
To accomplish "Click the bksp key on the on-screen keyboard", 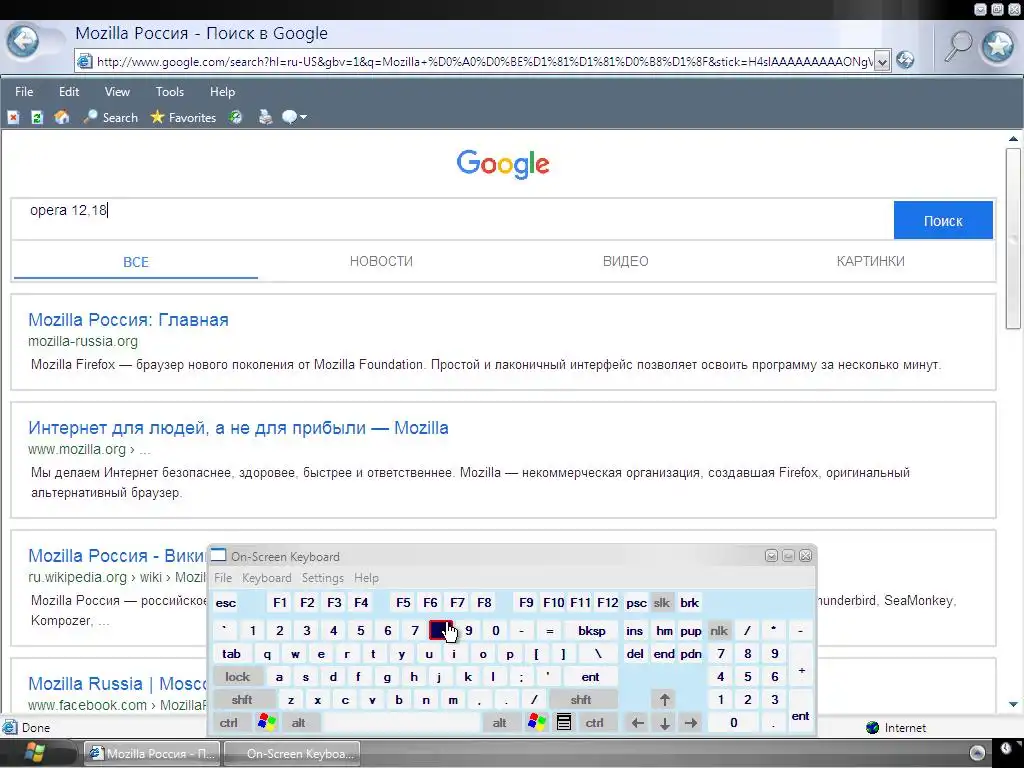I will (592, 631).
